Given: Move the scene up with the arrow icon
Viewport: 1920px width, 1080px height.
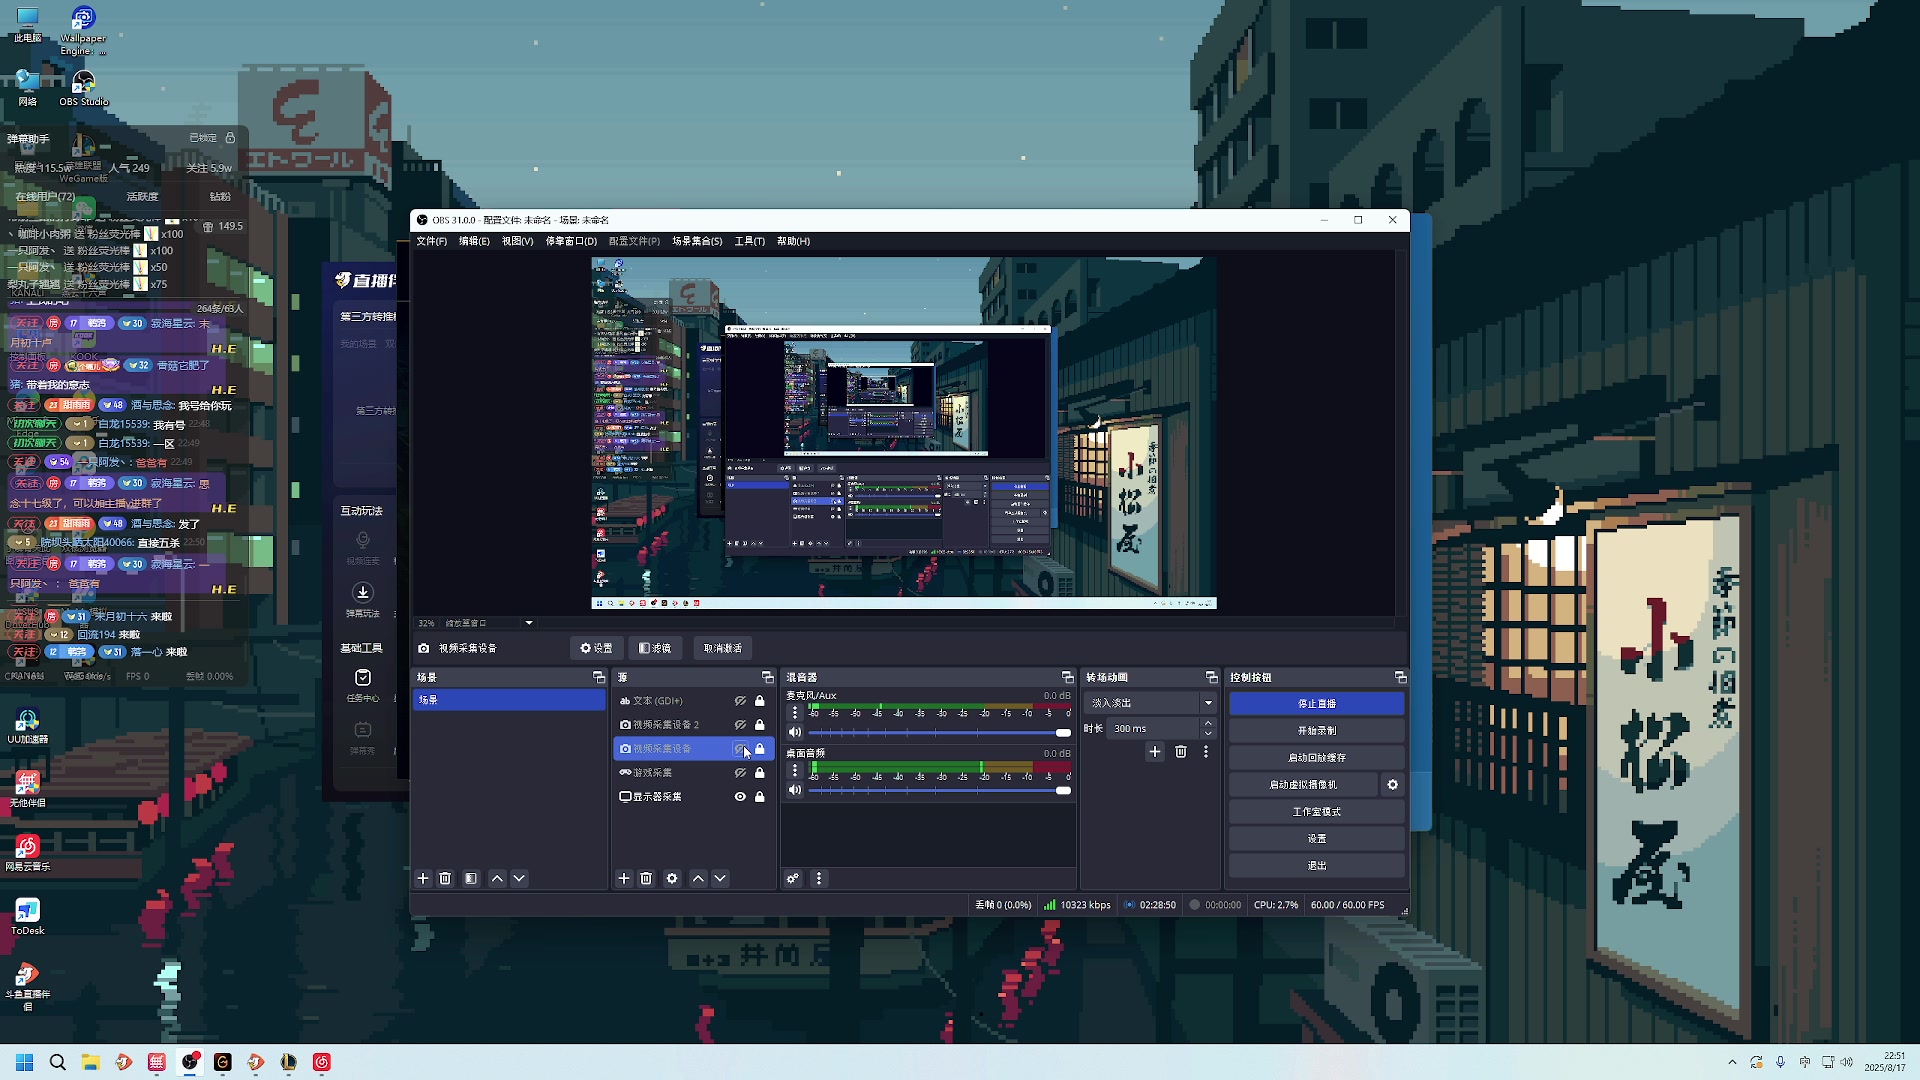Looking at the screenshot, I should (497, 879).
